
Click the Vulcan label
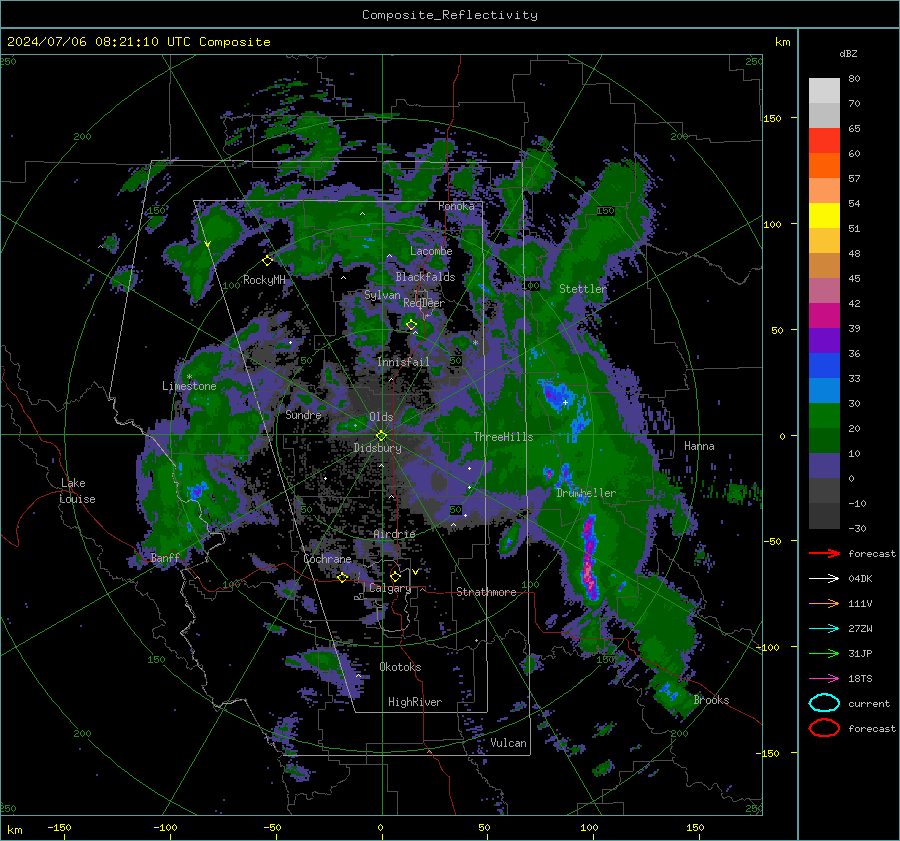coord(508,743)
